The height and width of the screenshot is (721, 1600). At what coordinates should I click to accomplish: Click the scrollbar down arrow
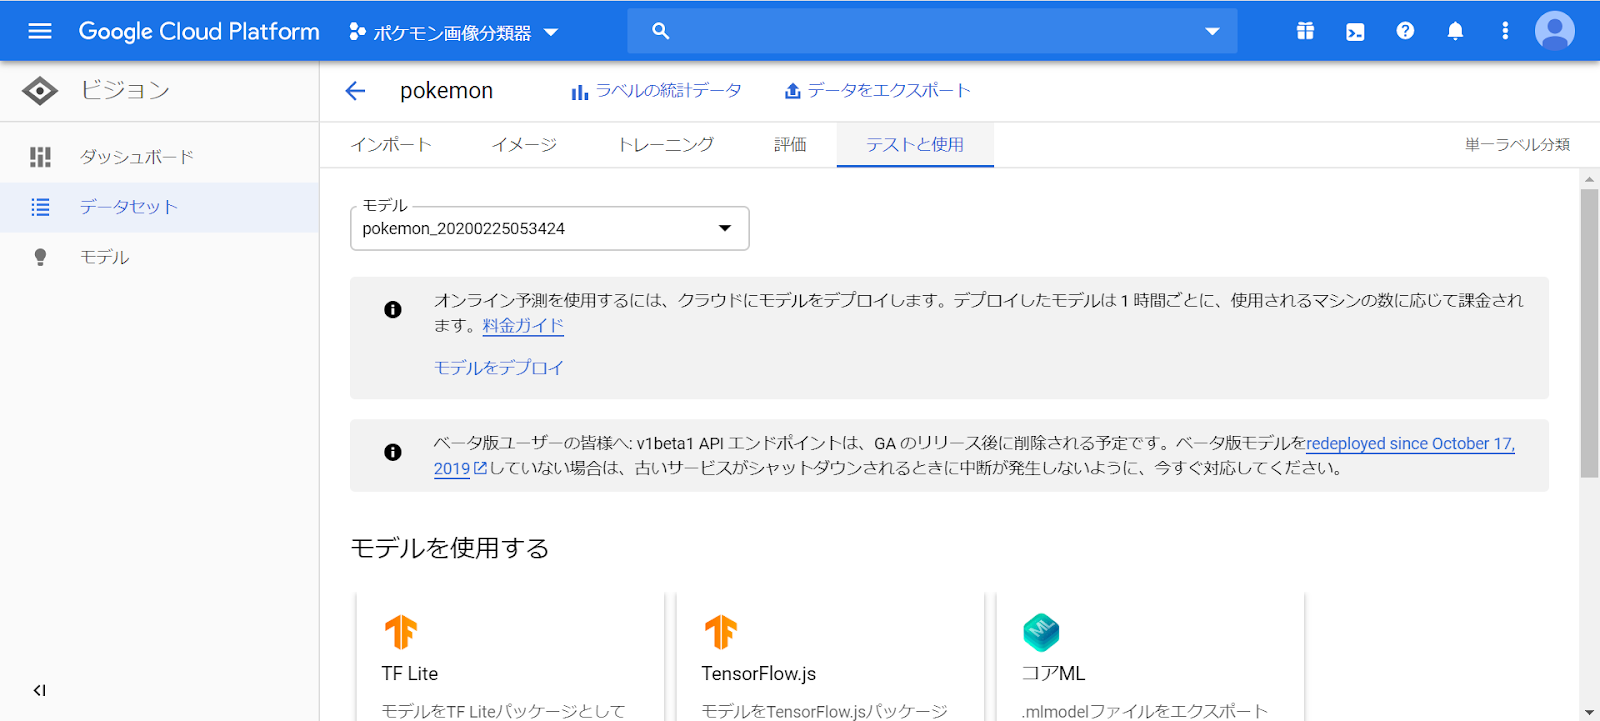[x=1589, y=712]
